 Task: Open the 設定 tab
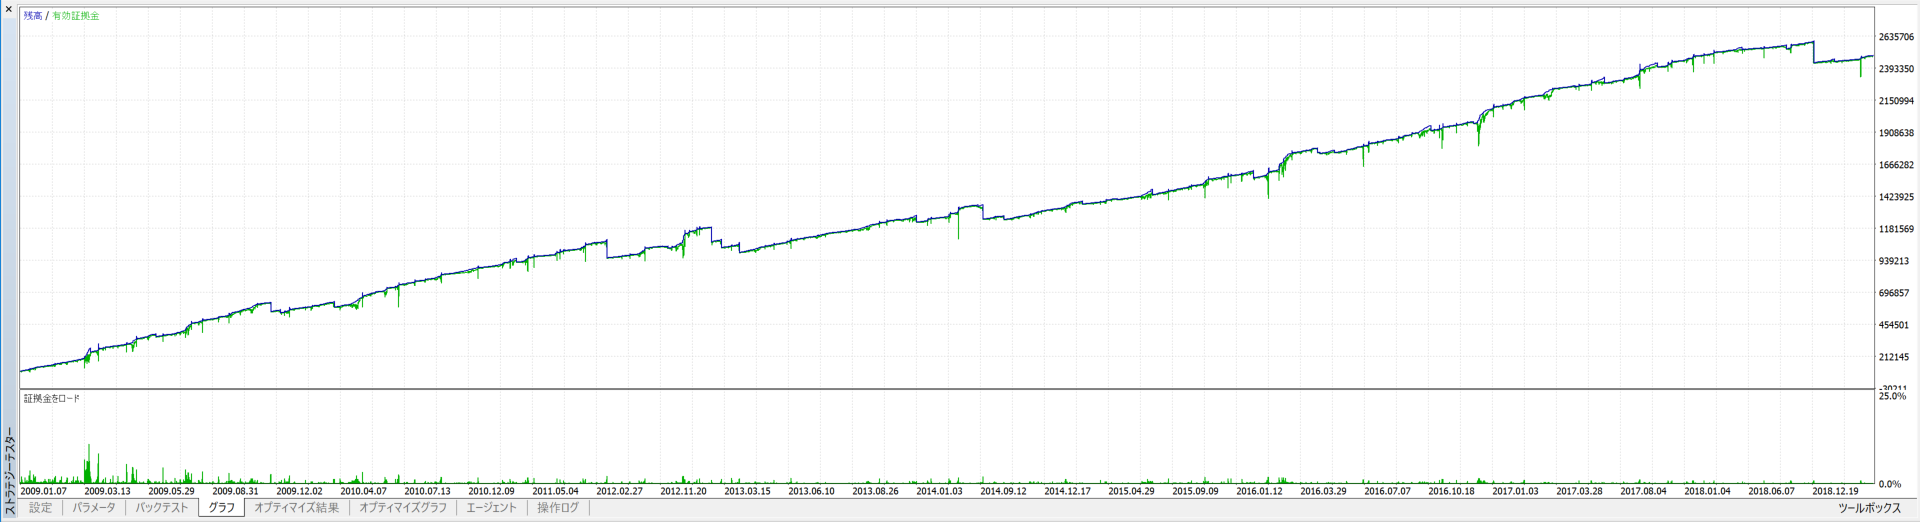pos(40,508)
